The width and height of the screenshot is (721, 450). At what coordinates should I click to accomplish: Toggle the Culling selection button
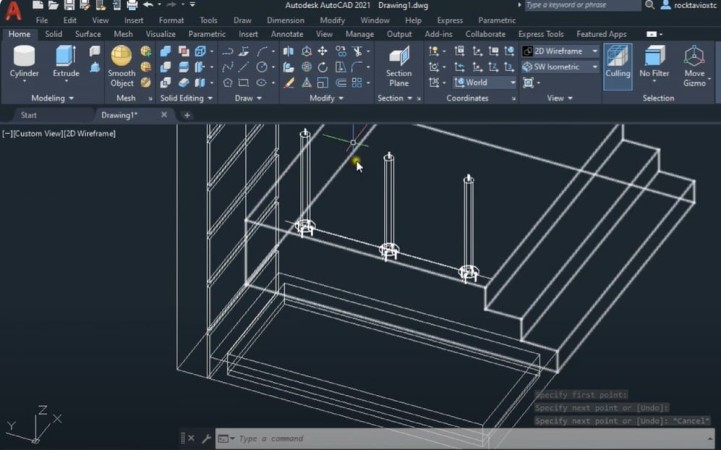(617, 66)
